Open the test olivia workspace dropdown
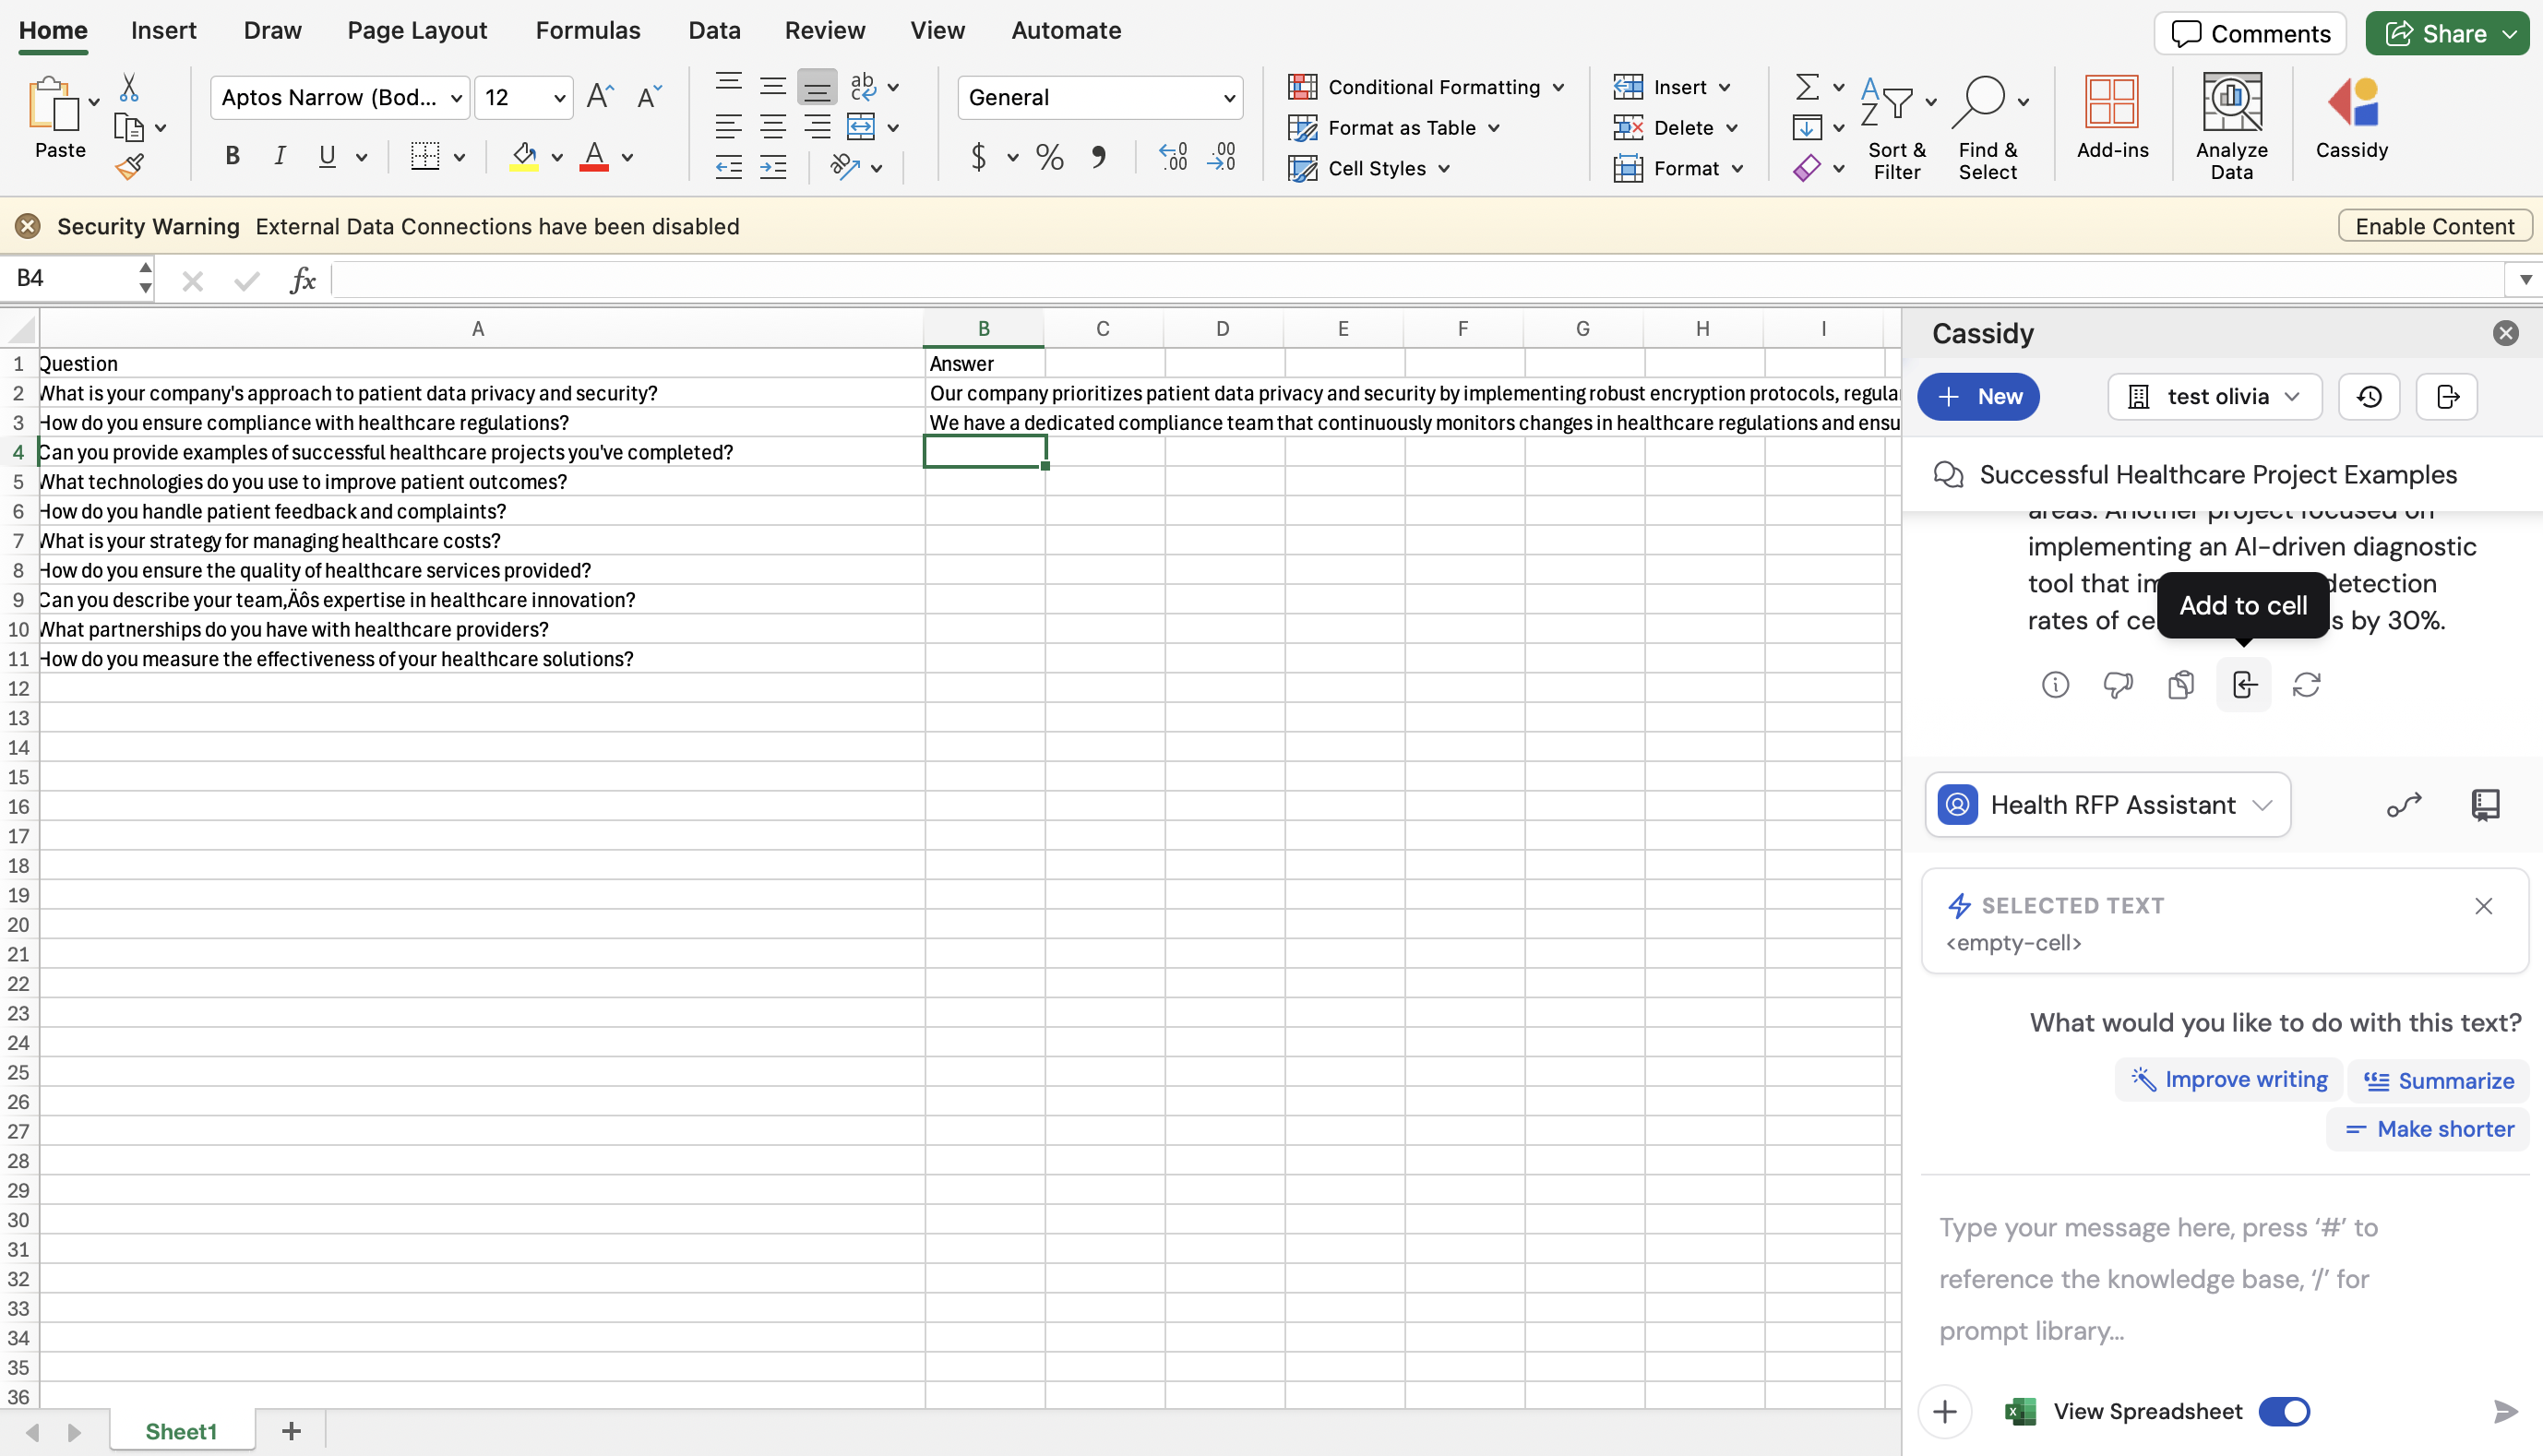This screenshot has width=2543, height=1456. coord(2214,397)
